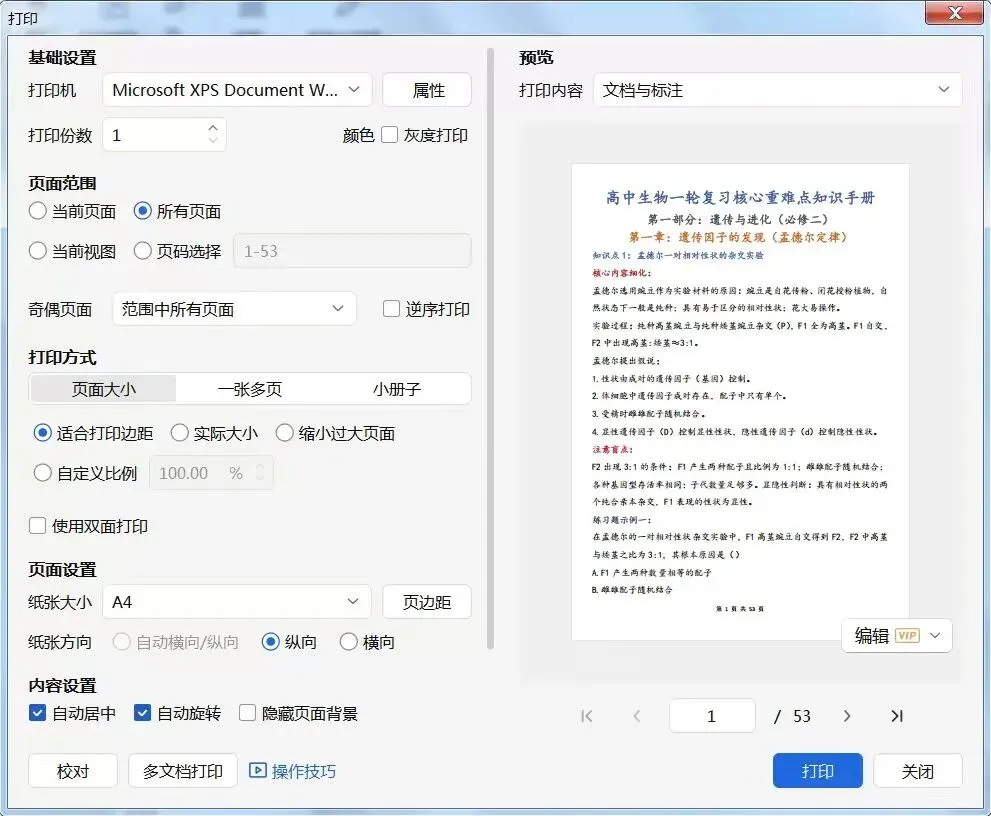The height and width of the screenshot is (816, 991).
Task: Open the printer selection dropdown
Action: tap(237, 90)
